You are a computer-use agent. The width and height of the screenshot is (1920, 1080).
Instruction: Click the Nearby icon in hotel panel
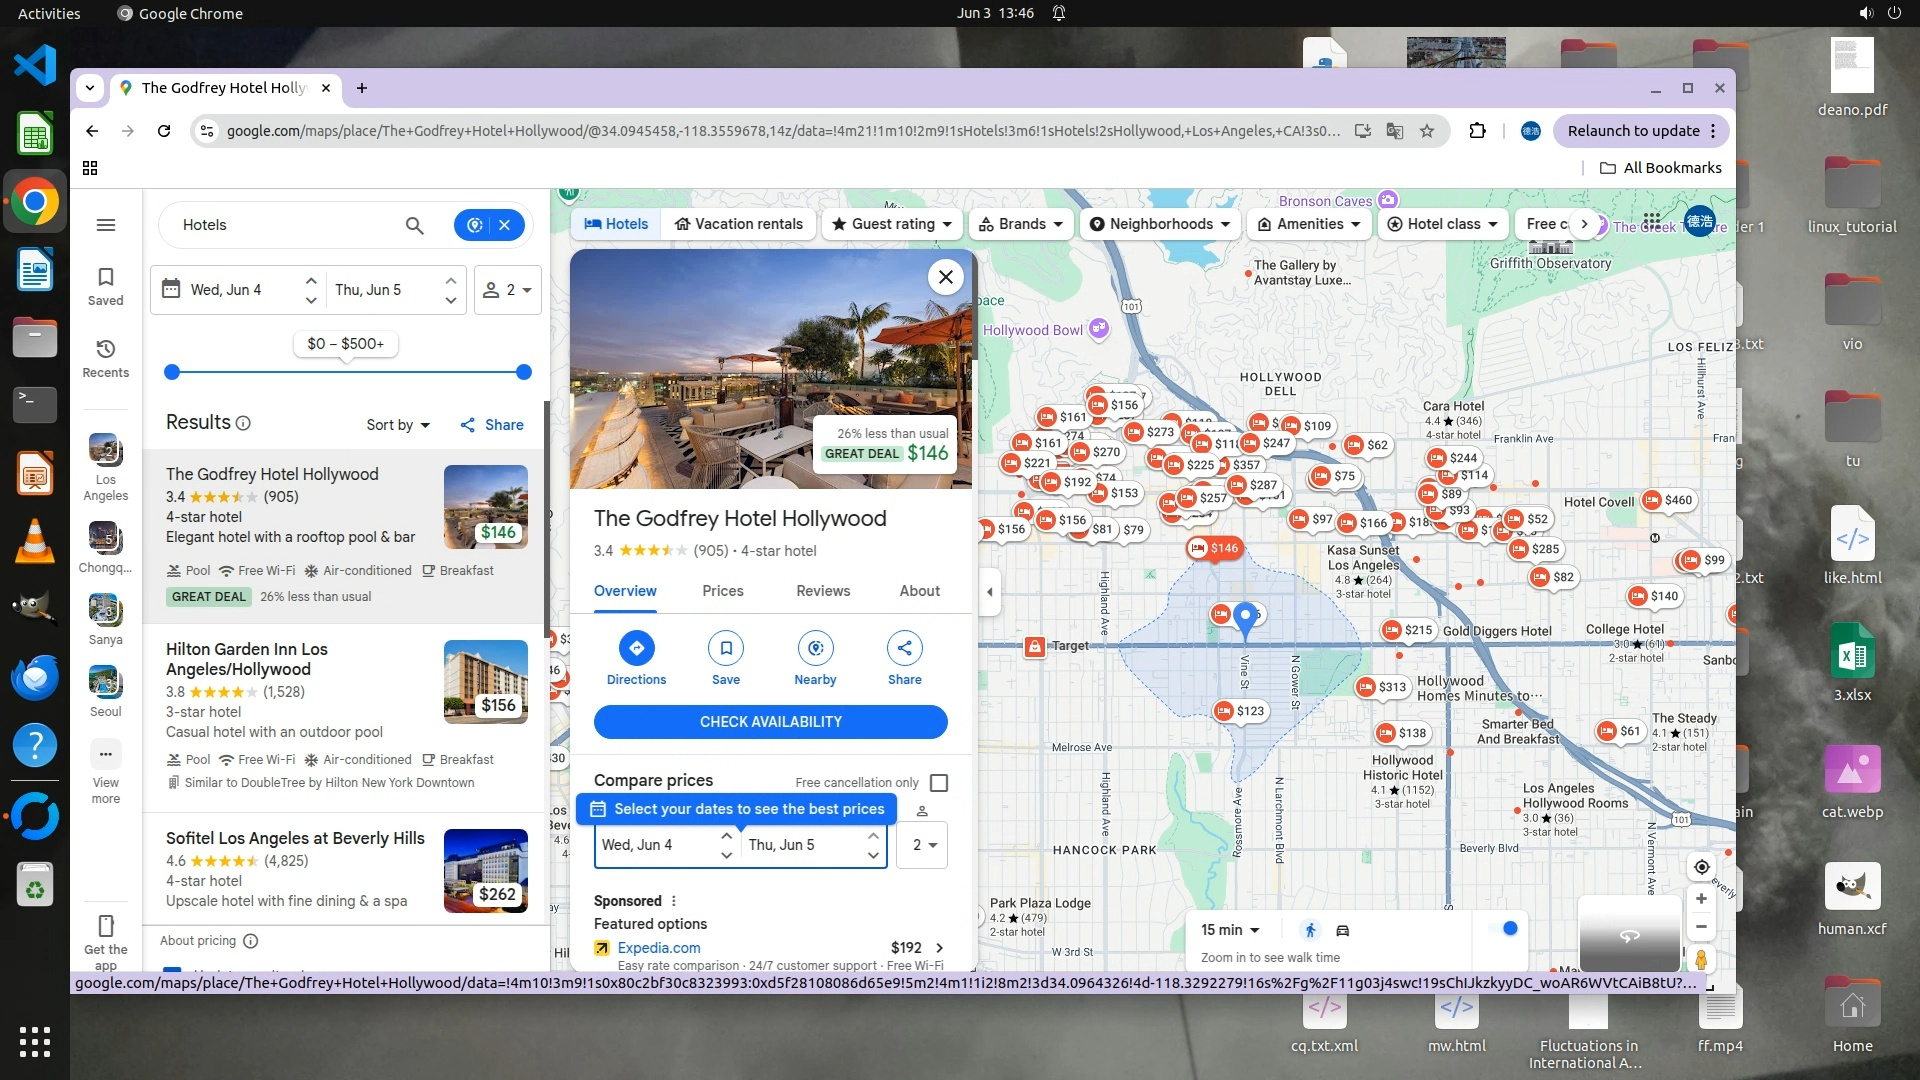pos(815,648)
